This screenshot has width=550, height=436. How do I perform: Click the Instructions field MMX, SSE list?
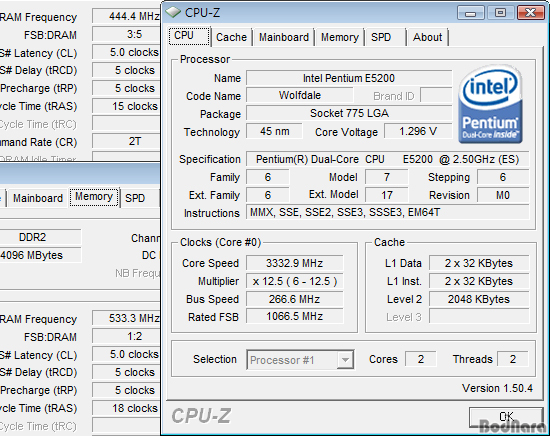[x=387, y=212]
